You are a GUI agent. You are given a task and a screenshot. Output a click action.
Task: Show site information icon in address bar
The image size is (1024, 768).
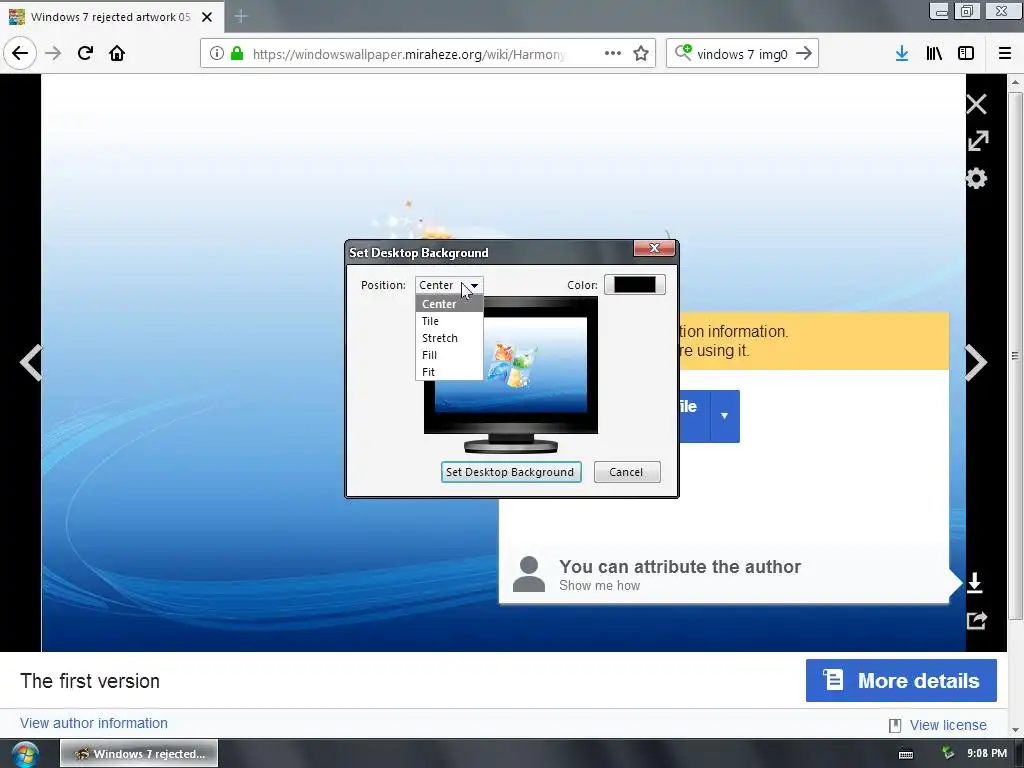click(x=217, y=54)
